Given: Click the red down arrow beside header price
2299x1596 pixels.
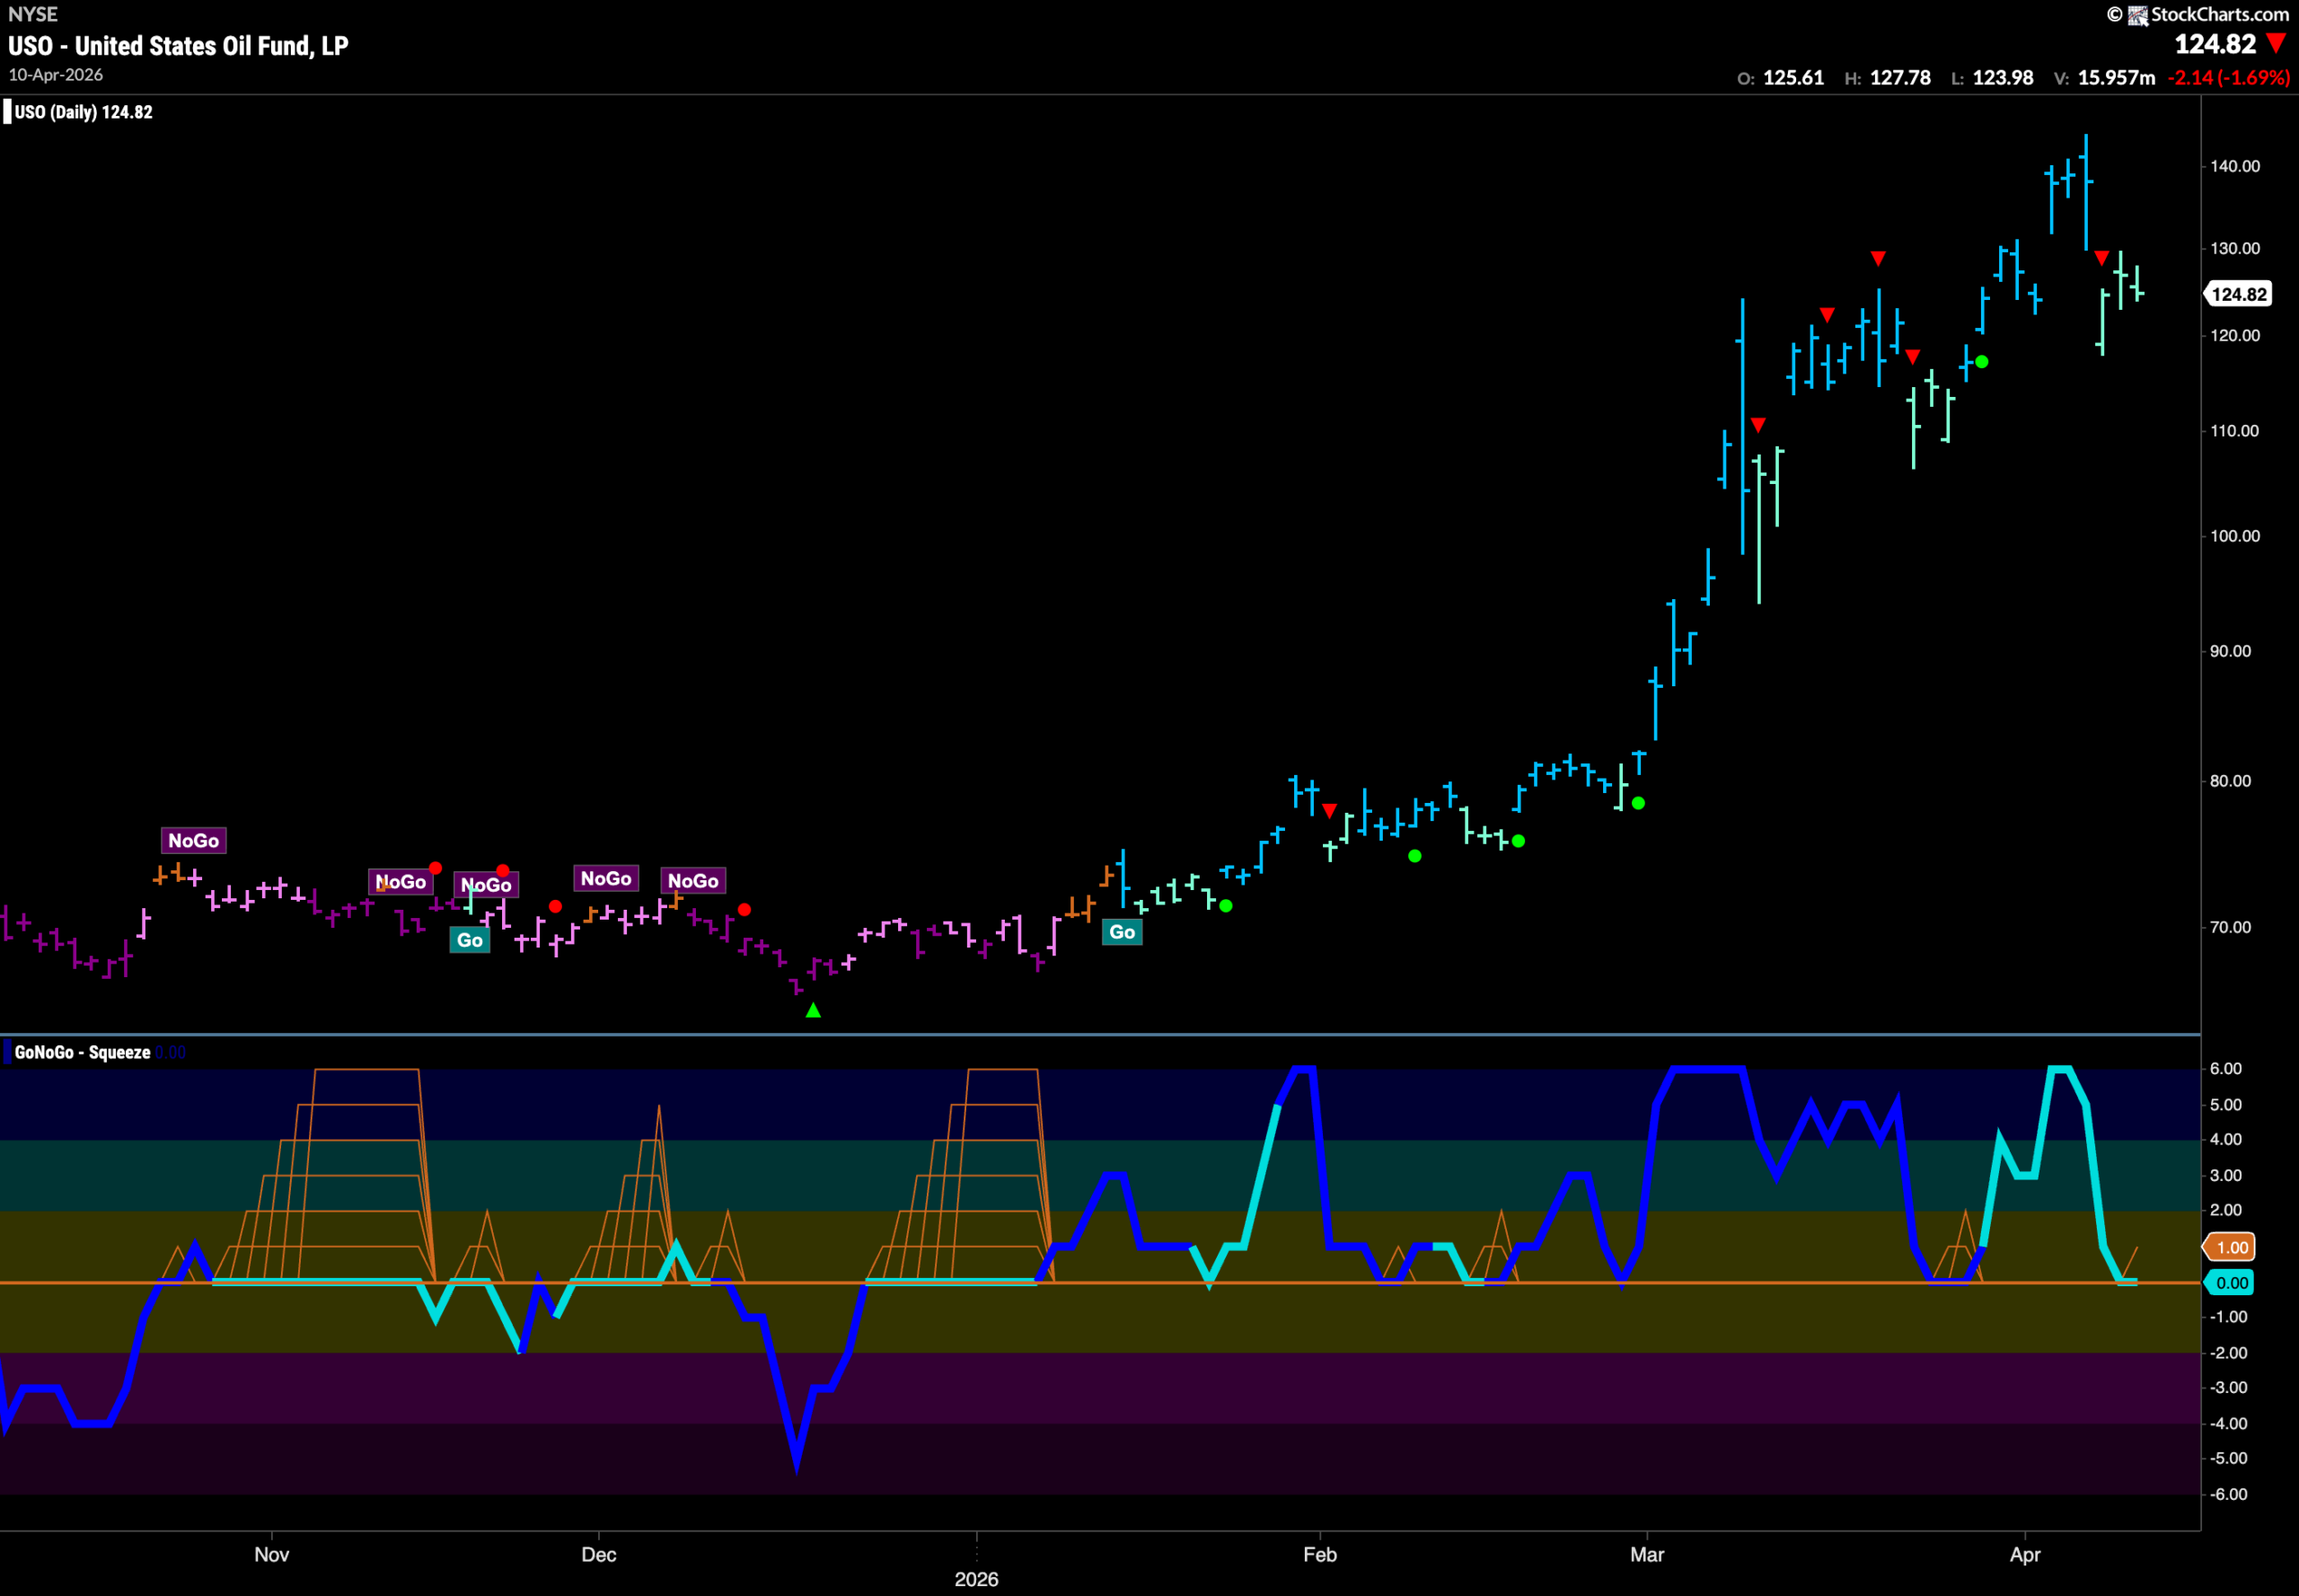Looking at the screenshot, I should click(2277, 43).
